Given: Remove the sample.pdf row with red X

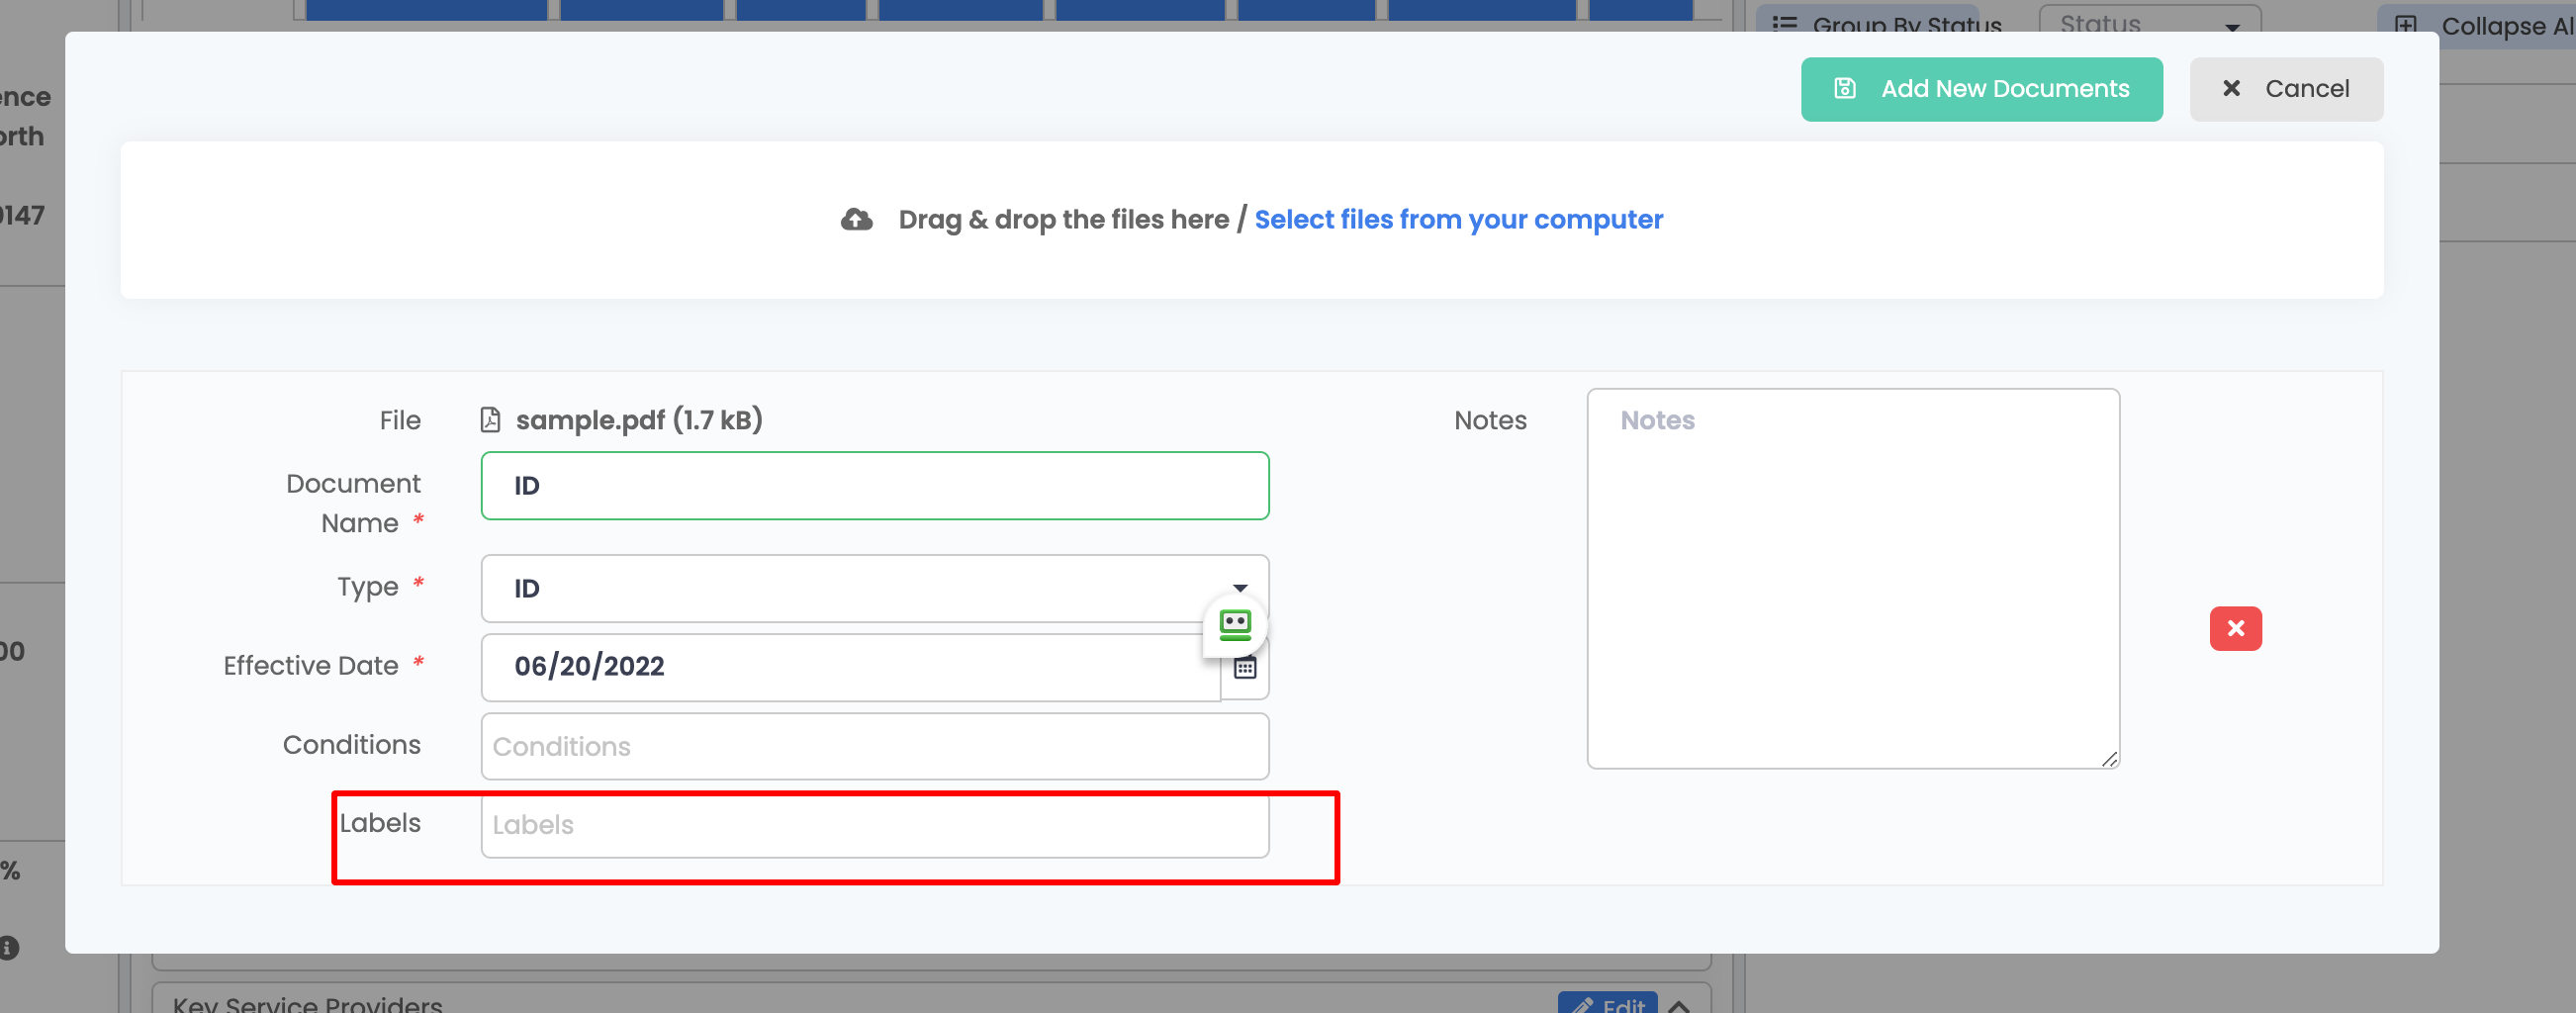Looking at the screenshot, I should [2235, 629].
